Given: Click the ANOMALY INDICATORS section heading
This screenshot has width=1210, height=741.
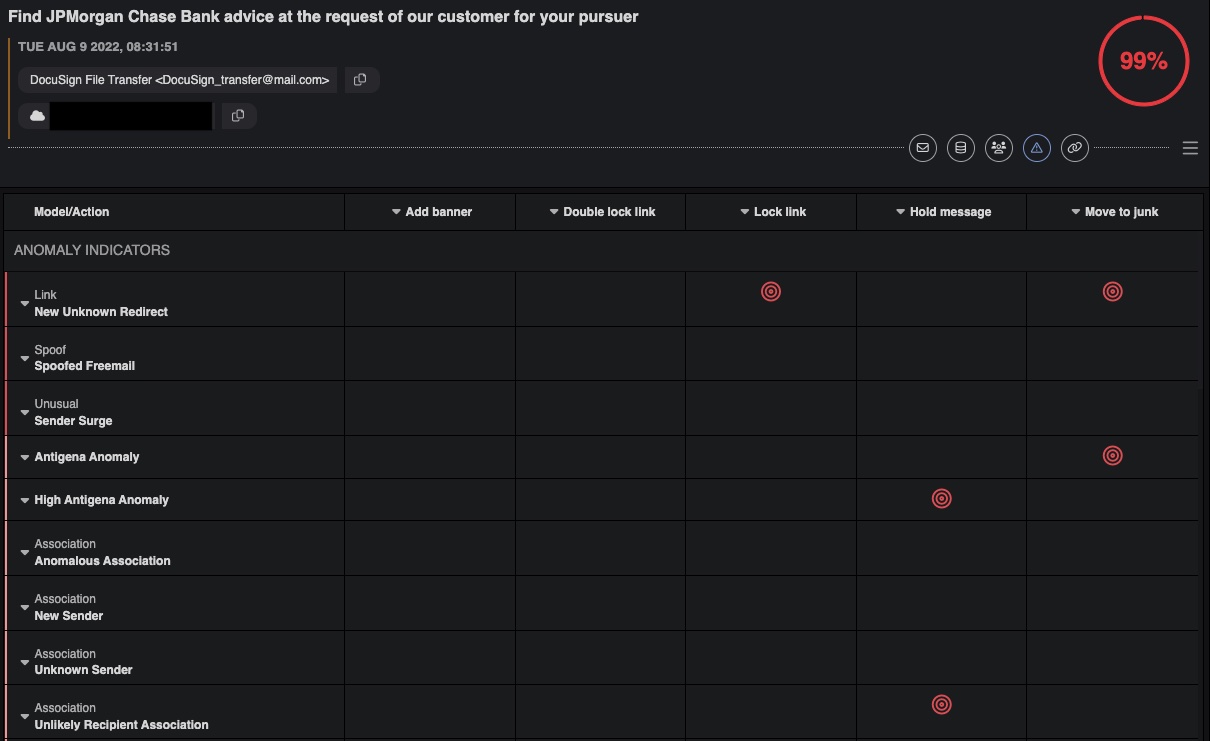Looking at the screenshot, I should (x=92, y=250).
